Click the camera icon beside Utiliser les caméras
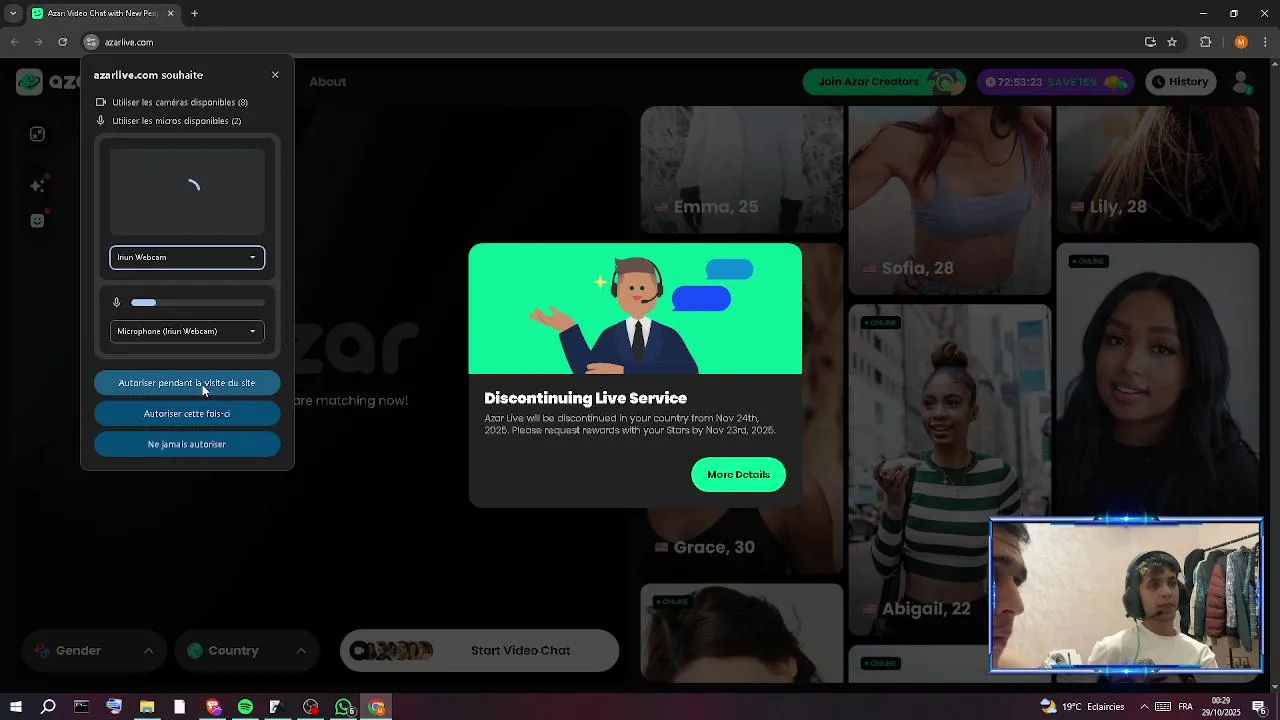Viewport: 1280px width, 720px height. (x=101, y=102)
